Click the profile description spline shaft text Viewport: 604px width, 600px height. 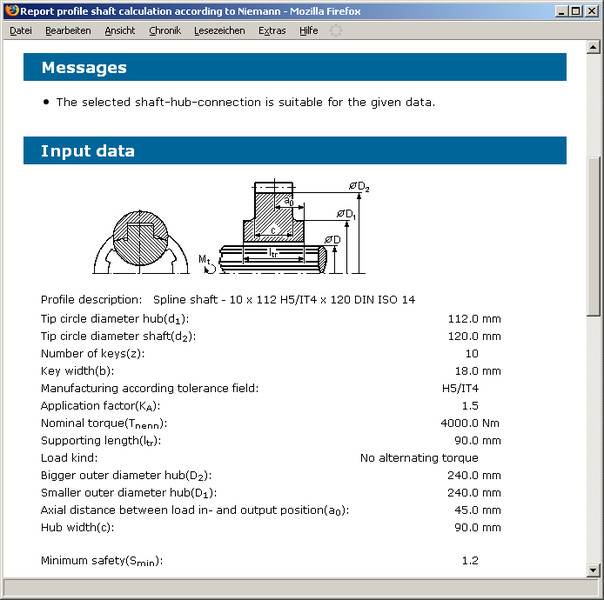click(284, 299)
